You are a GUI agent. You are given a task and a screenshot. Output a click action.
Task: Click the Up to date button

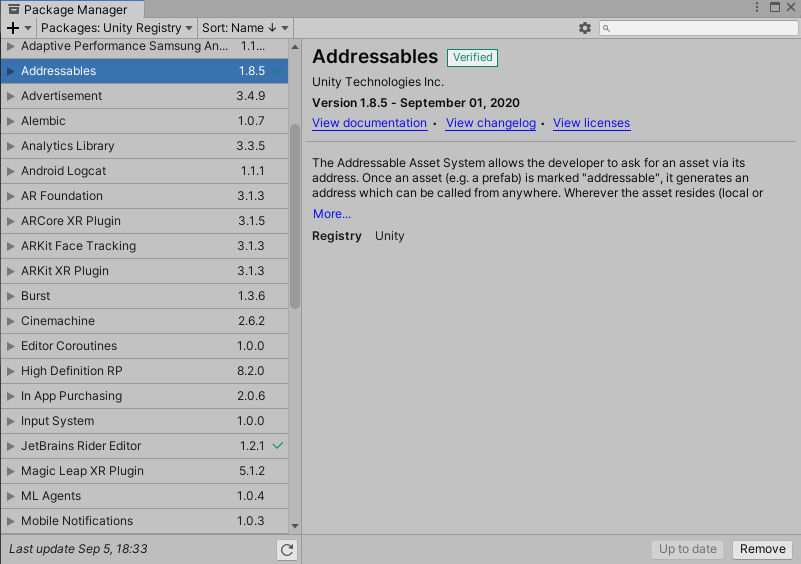click(x=687, y=549)
